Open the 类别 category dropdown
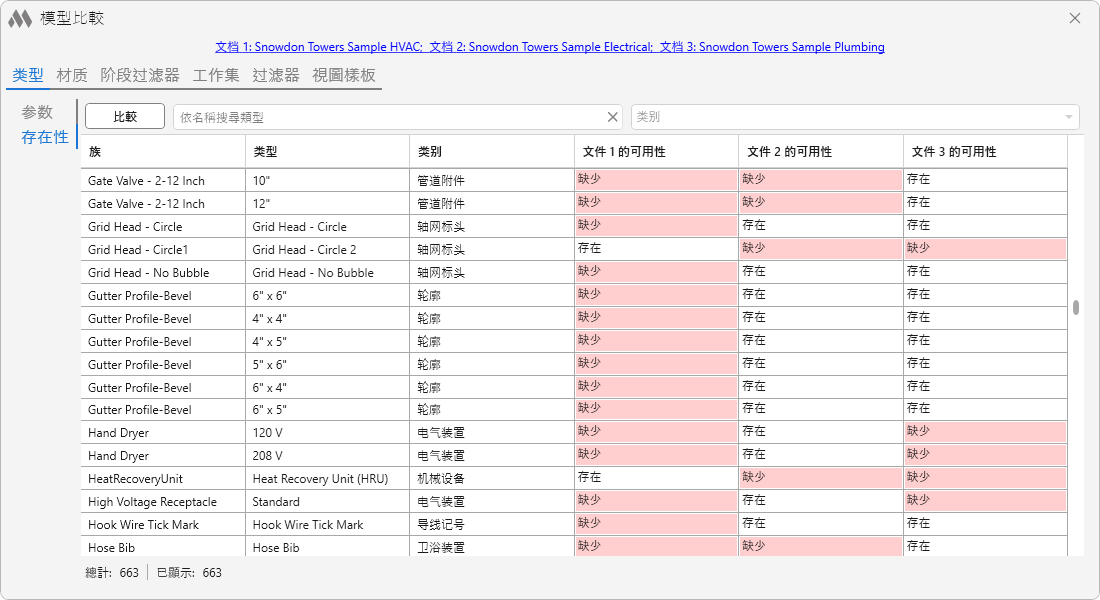Screen dimensions: 1100x600 coord(855,117)
